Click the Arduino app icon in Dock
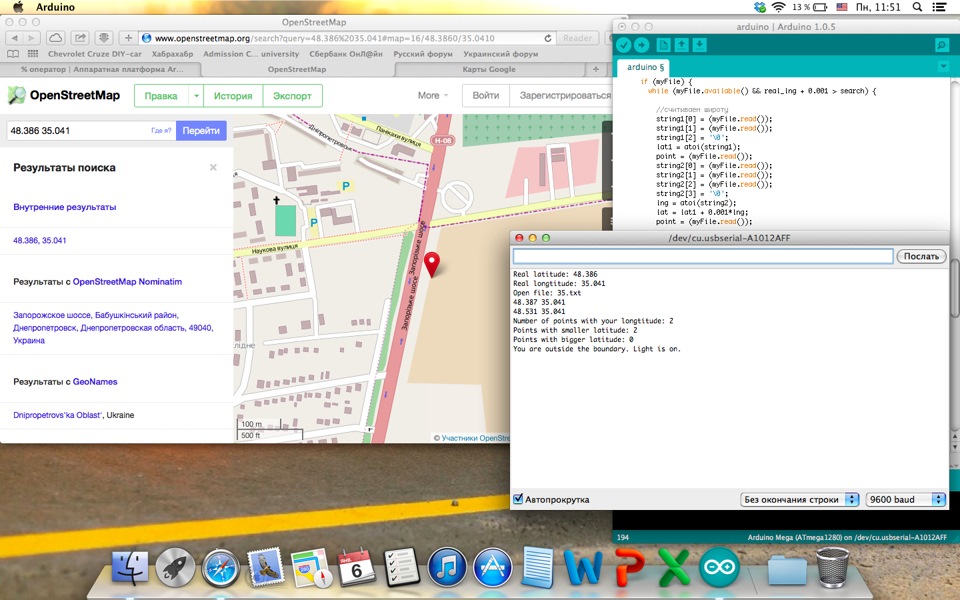Viewport: 960px width, 600px height. 719,567
